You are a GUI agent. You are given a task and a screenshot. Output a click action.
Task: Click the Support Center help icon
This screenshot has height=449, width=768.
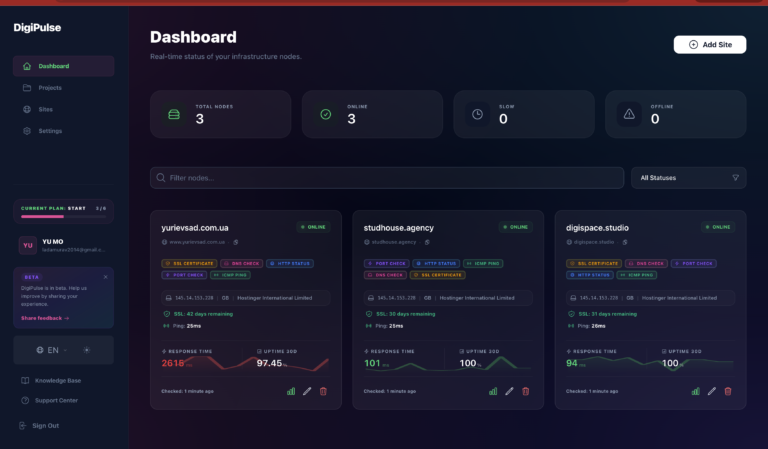[25, 400]
